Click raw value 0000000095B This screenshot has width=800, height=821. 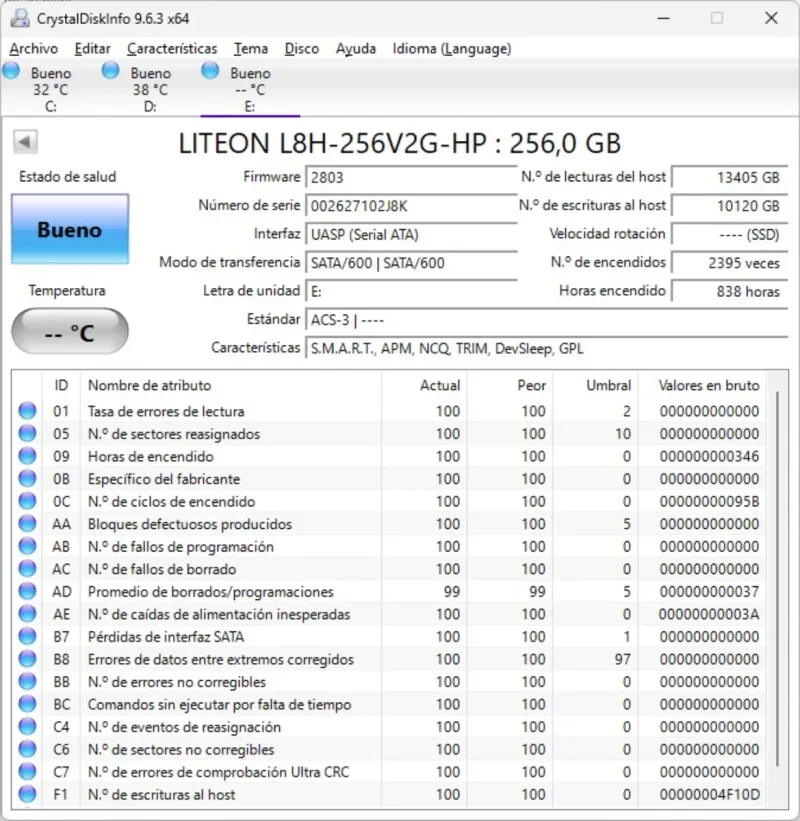coord(709,501)
